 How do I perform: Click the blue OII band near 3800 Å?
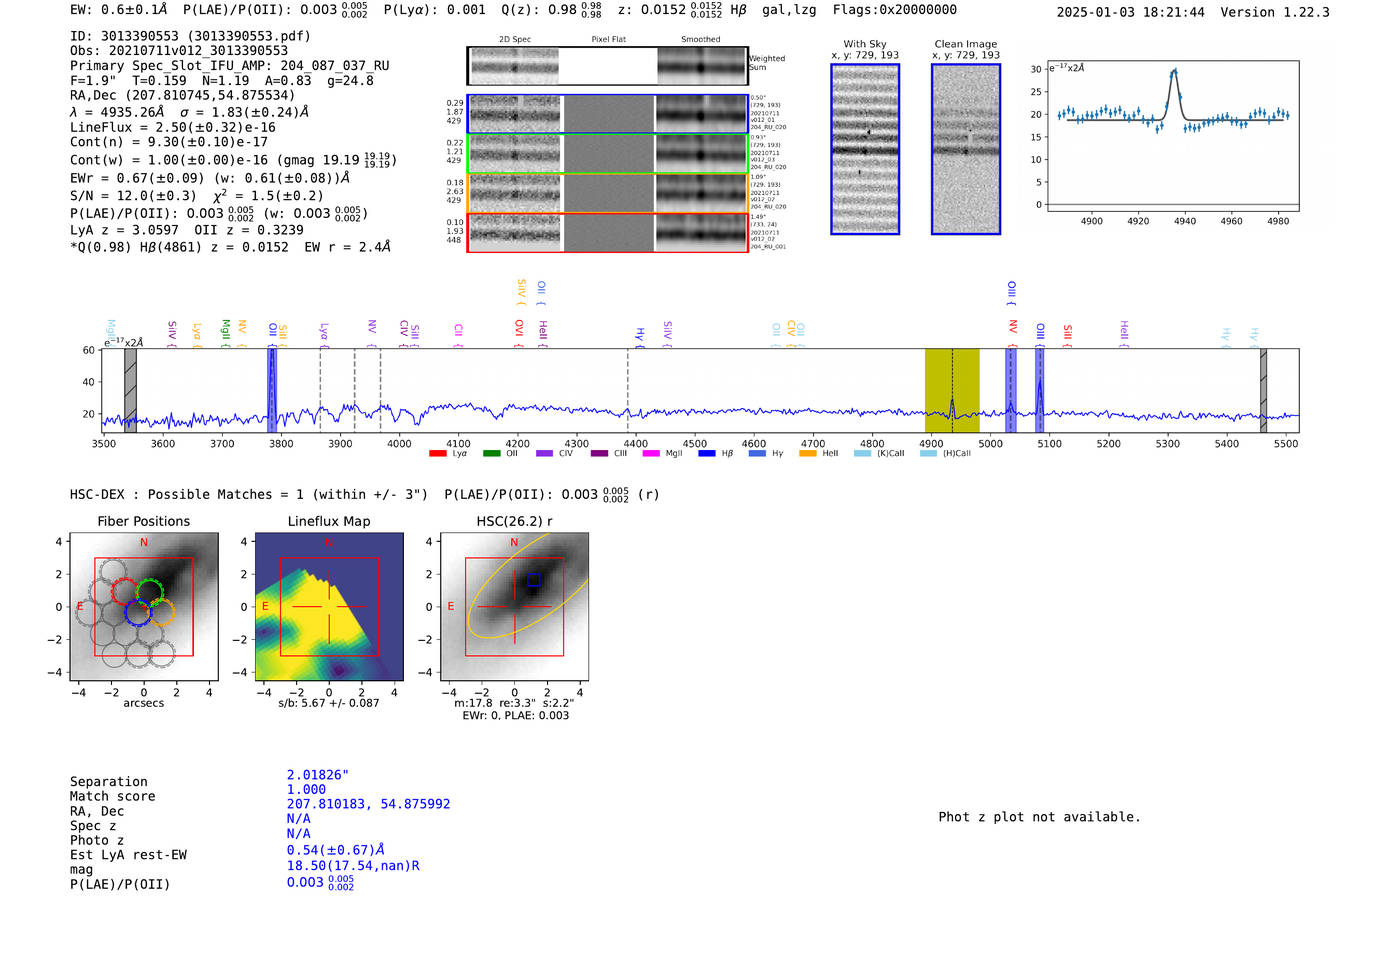[x=272, y=391]
